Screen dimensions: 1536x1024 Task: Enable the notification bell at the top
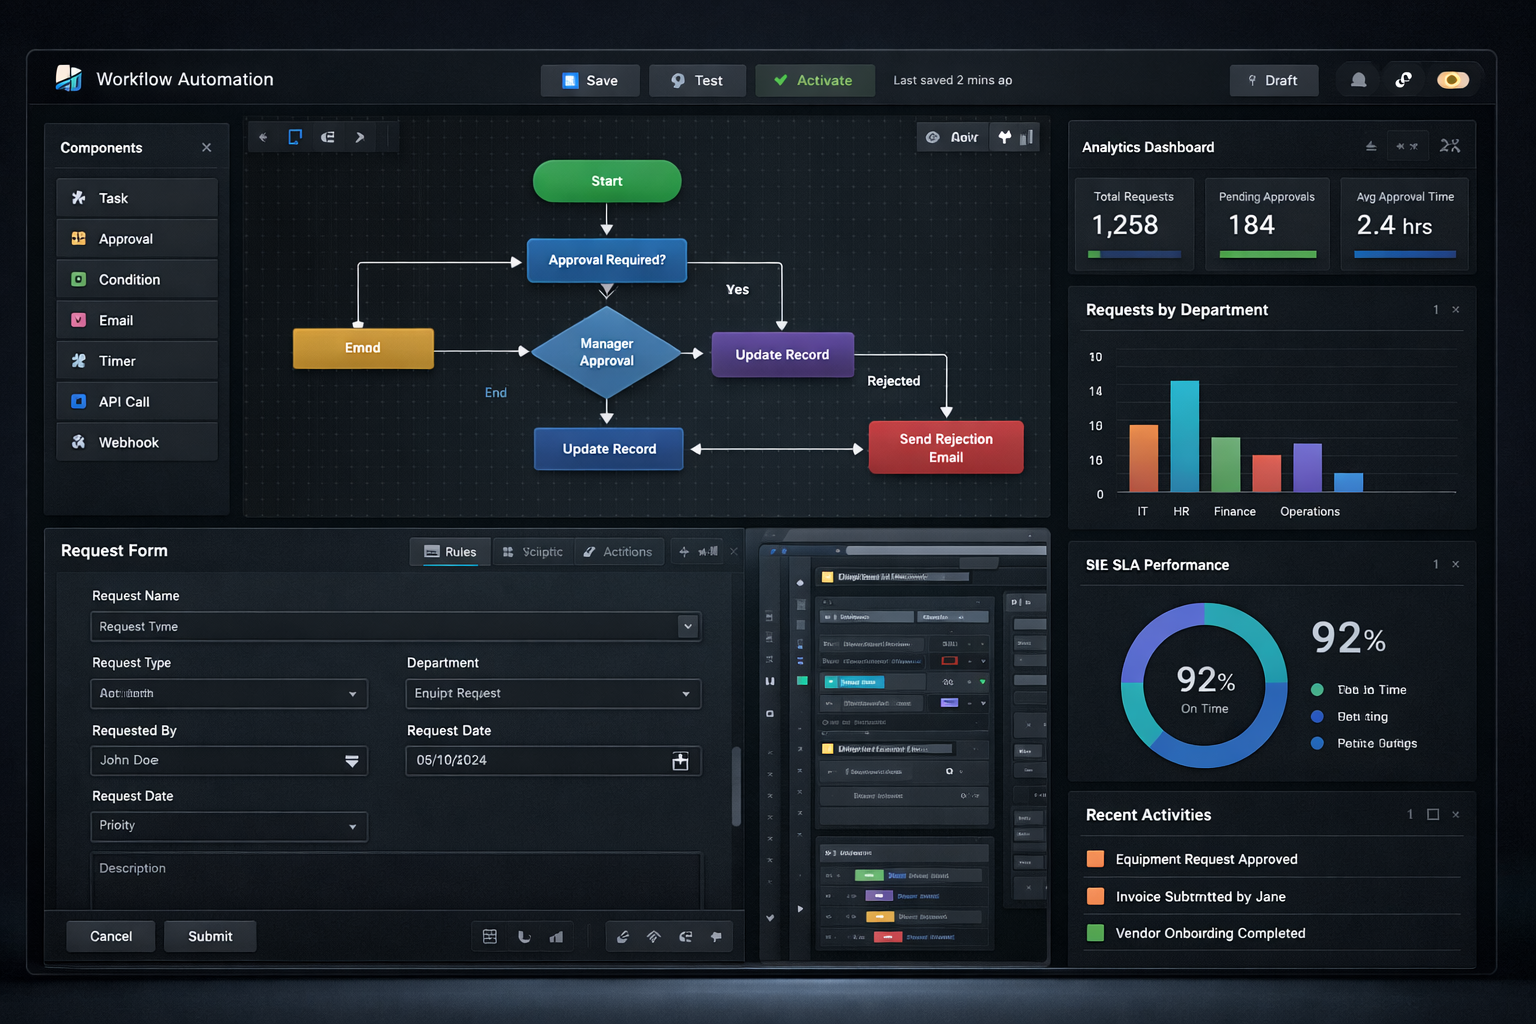(1357, 79)
